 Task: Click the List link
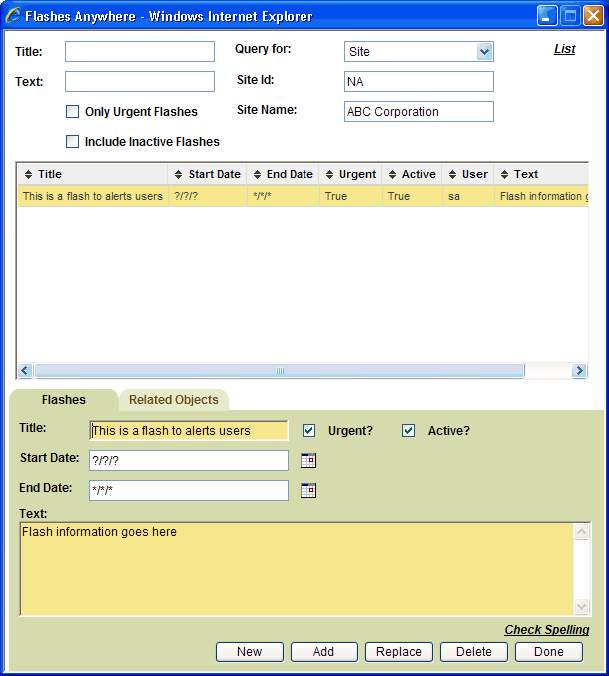click(x=565, y=49)
